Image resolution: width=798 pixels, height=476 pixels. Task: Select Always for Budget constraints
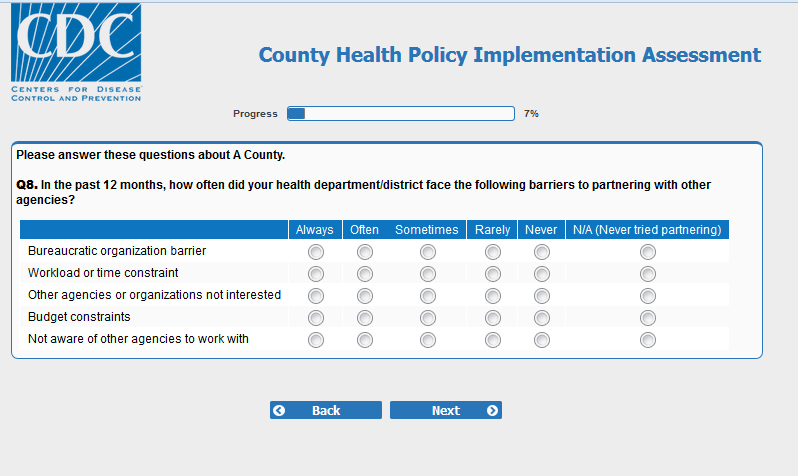pos(316,318)
